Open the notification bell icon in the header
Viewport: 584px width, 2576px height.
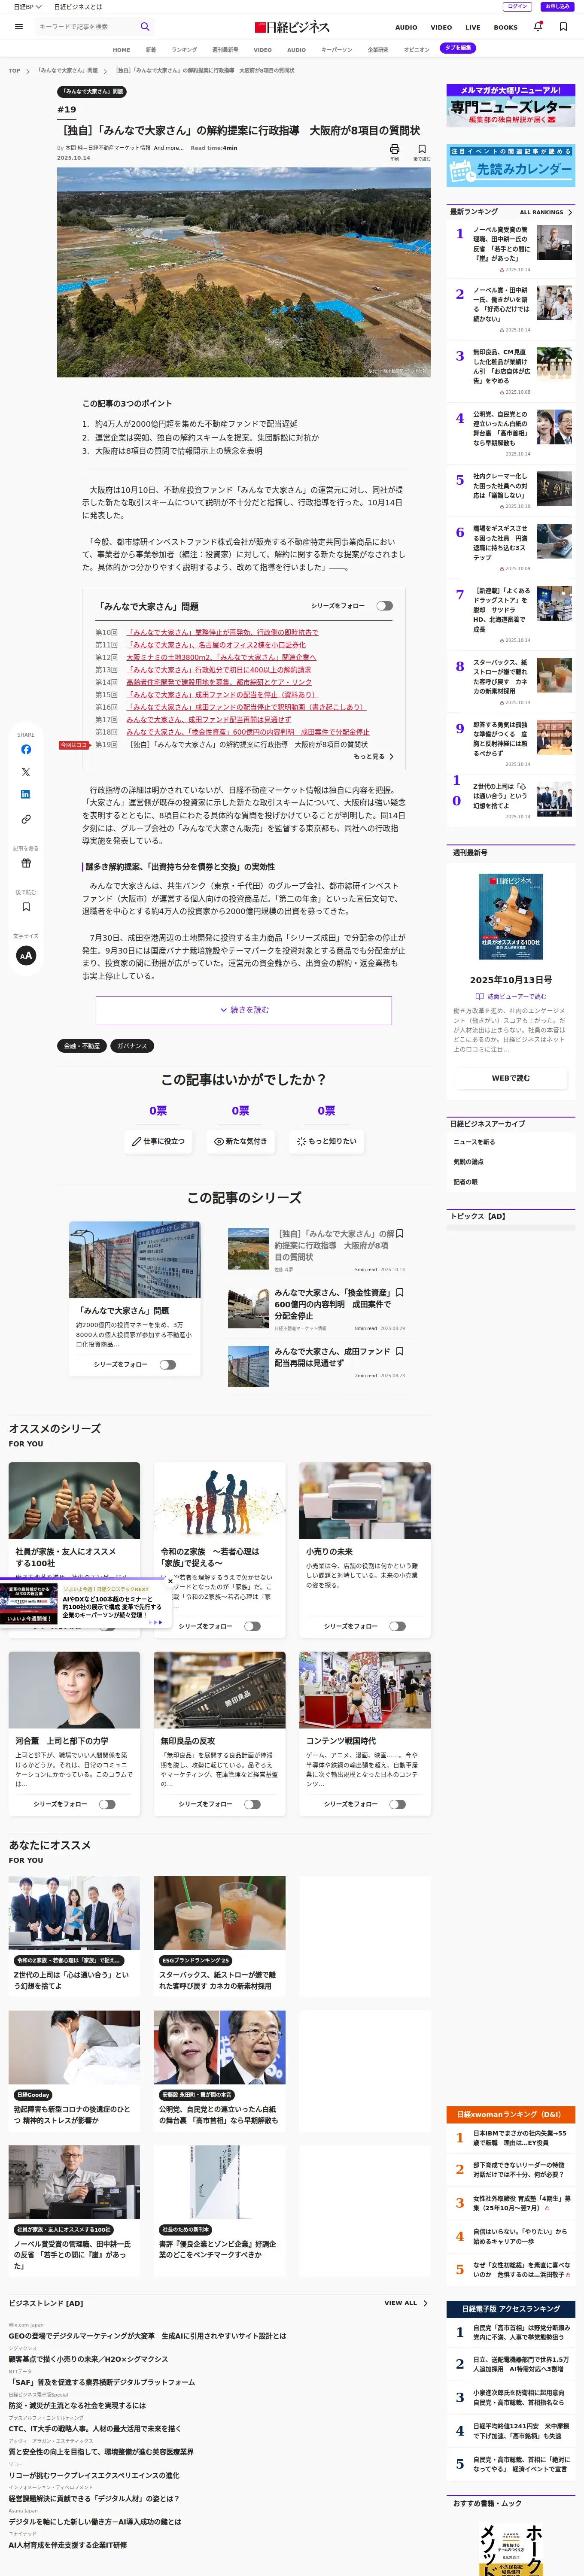[x=538, y=27]
